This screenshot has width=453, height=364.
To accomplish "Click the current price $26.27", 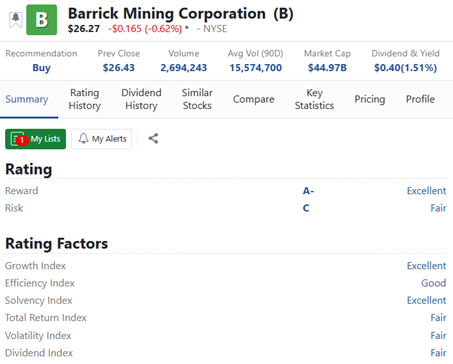I will pos(84,29).
